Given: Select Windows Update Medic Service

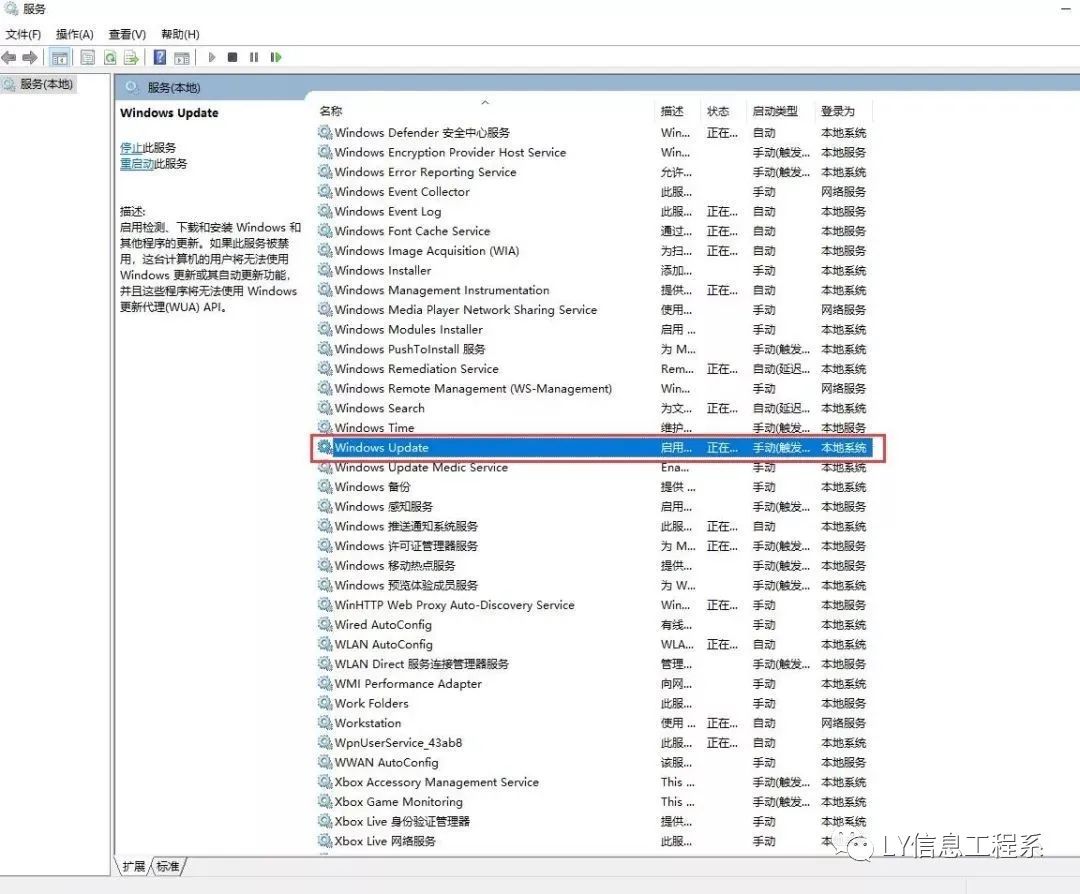Looking at the screenshot, I should pyautogui.click(x=592, y=467).
